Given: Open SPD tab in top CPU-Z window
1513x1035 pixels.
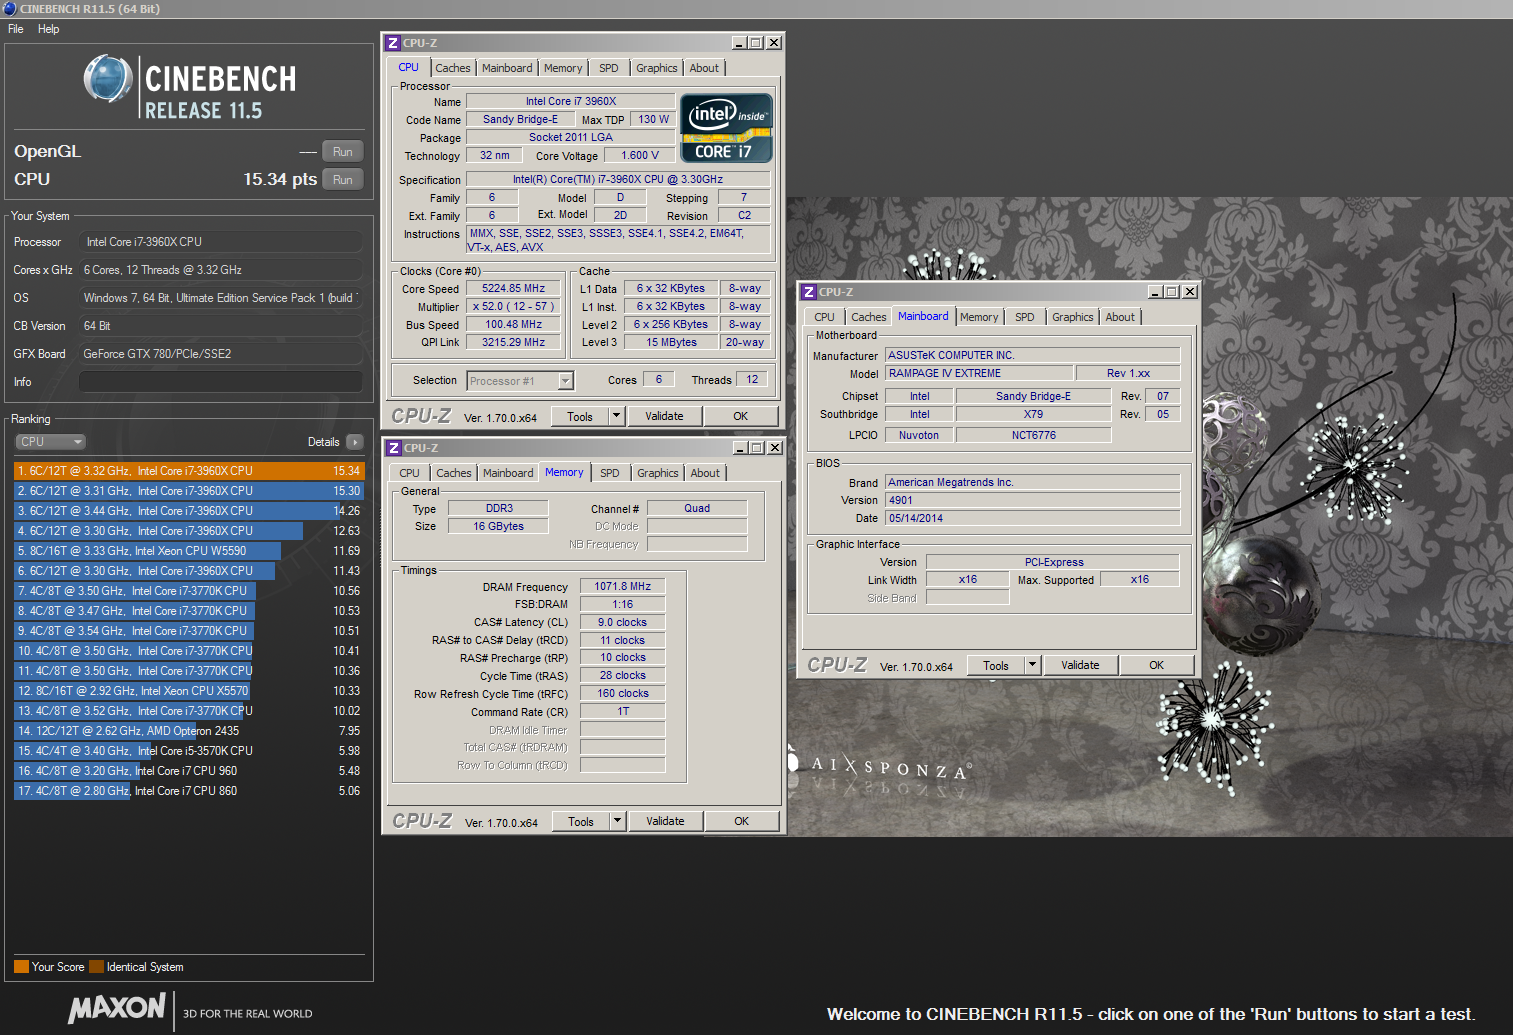Looking at the screenshot, I should click(x=609, y=68).
